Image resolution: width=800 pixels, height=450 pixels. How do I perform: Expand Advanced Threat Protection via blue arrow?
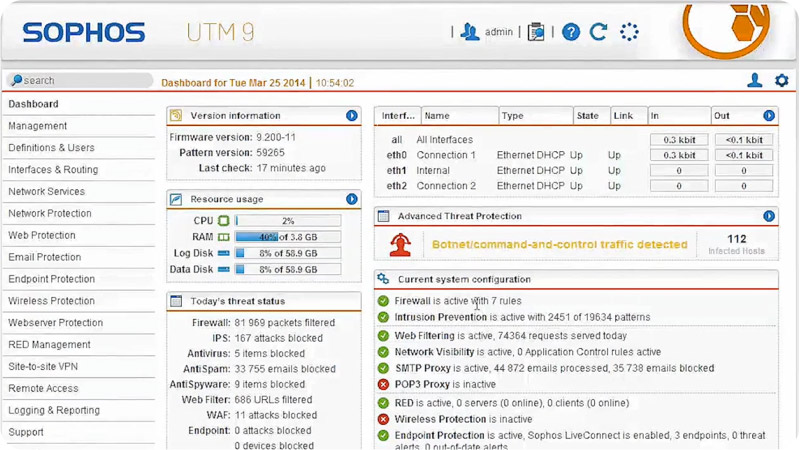769,216
